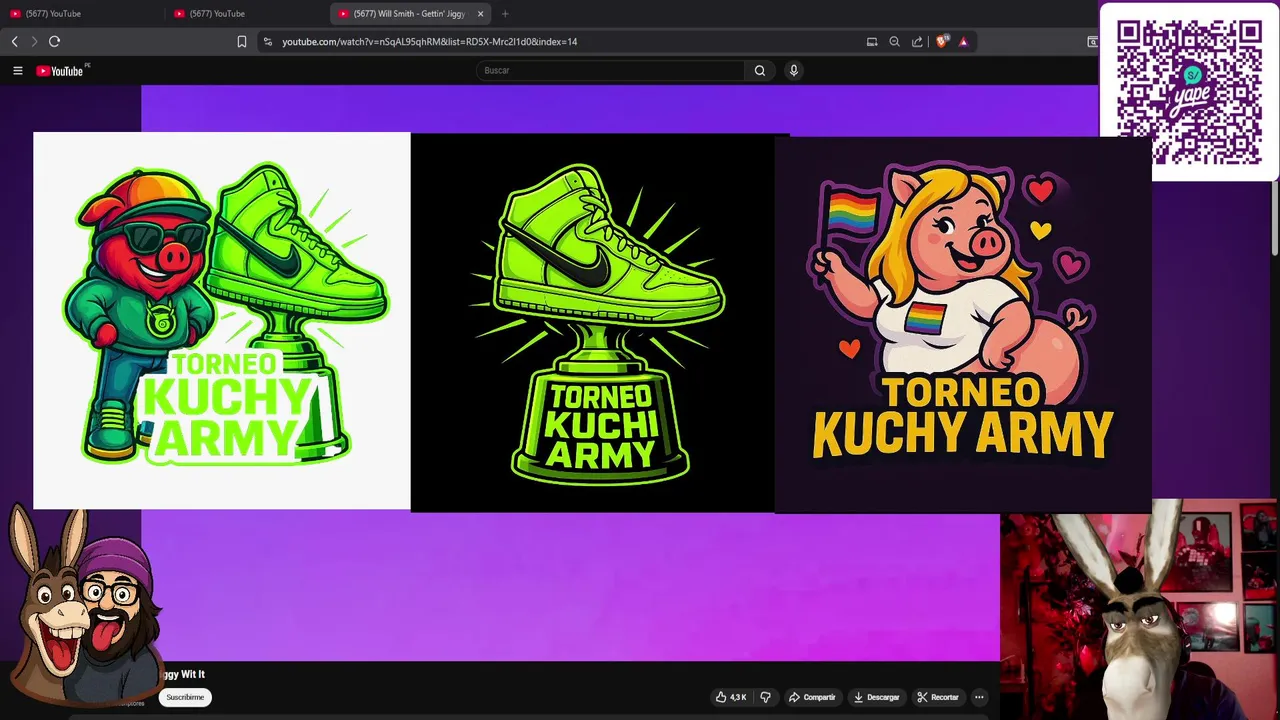Open the install/cast screen icon in address bar
This screenshot has height=720, width=1280.
pyautogui.click(x=872, y=41)
